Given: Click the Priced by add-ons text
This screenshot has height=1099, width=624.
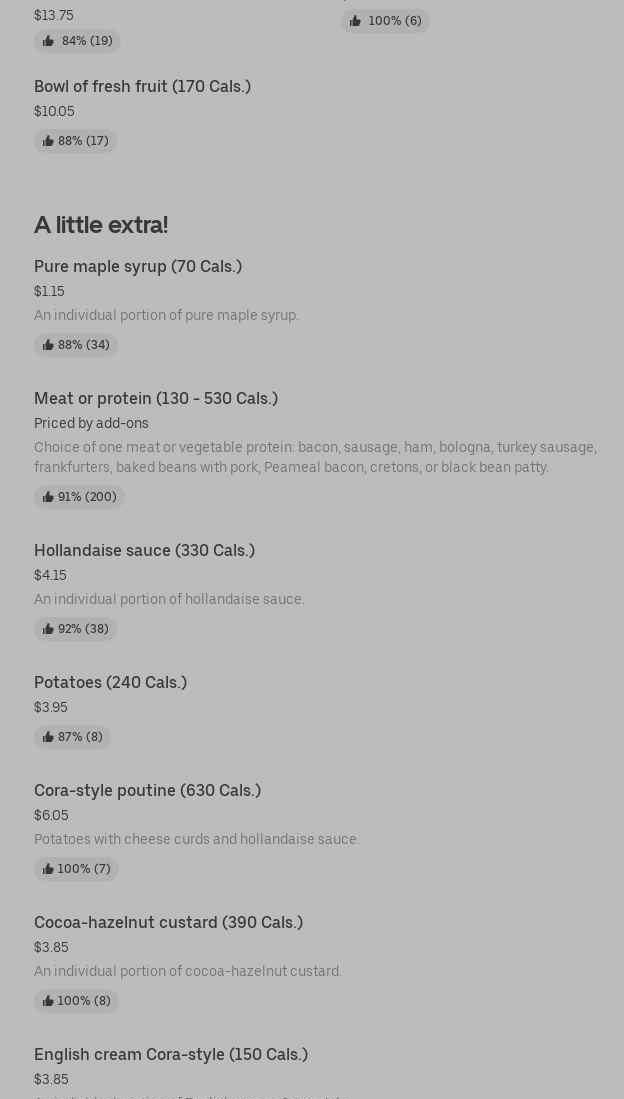Looking at the screenshot, I should [x=91, y=423].
